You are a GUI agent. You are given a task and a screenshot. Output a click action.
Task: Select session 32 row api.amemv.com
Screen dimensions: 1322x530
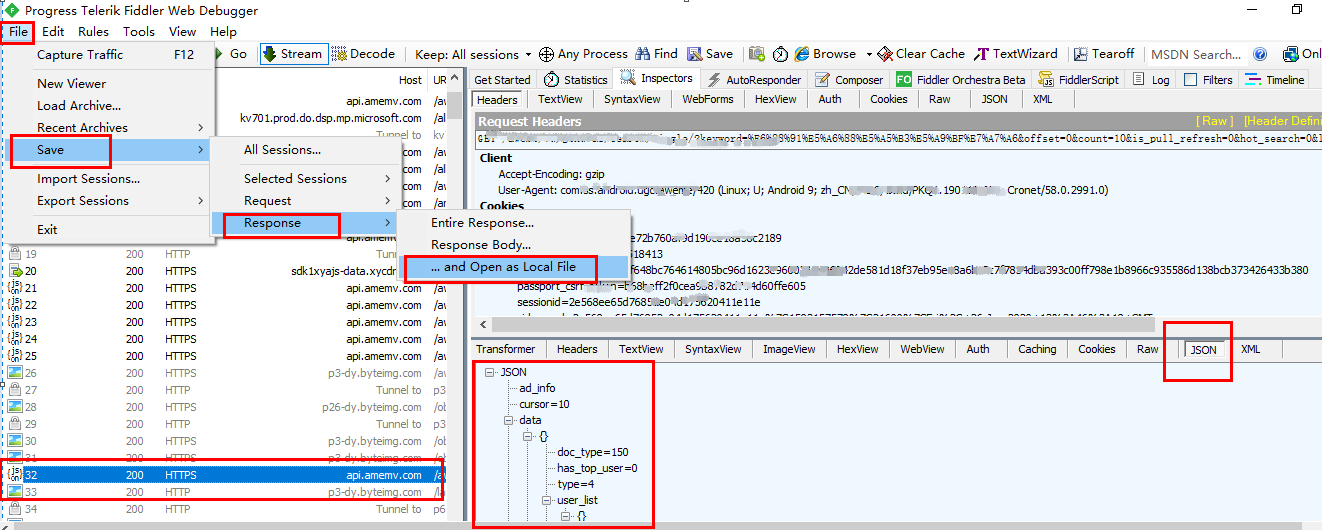coord(224,475)
